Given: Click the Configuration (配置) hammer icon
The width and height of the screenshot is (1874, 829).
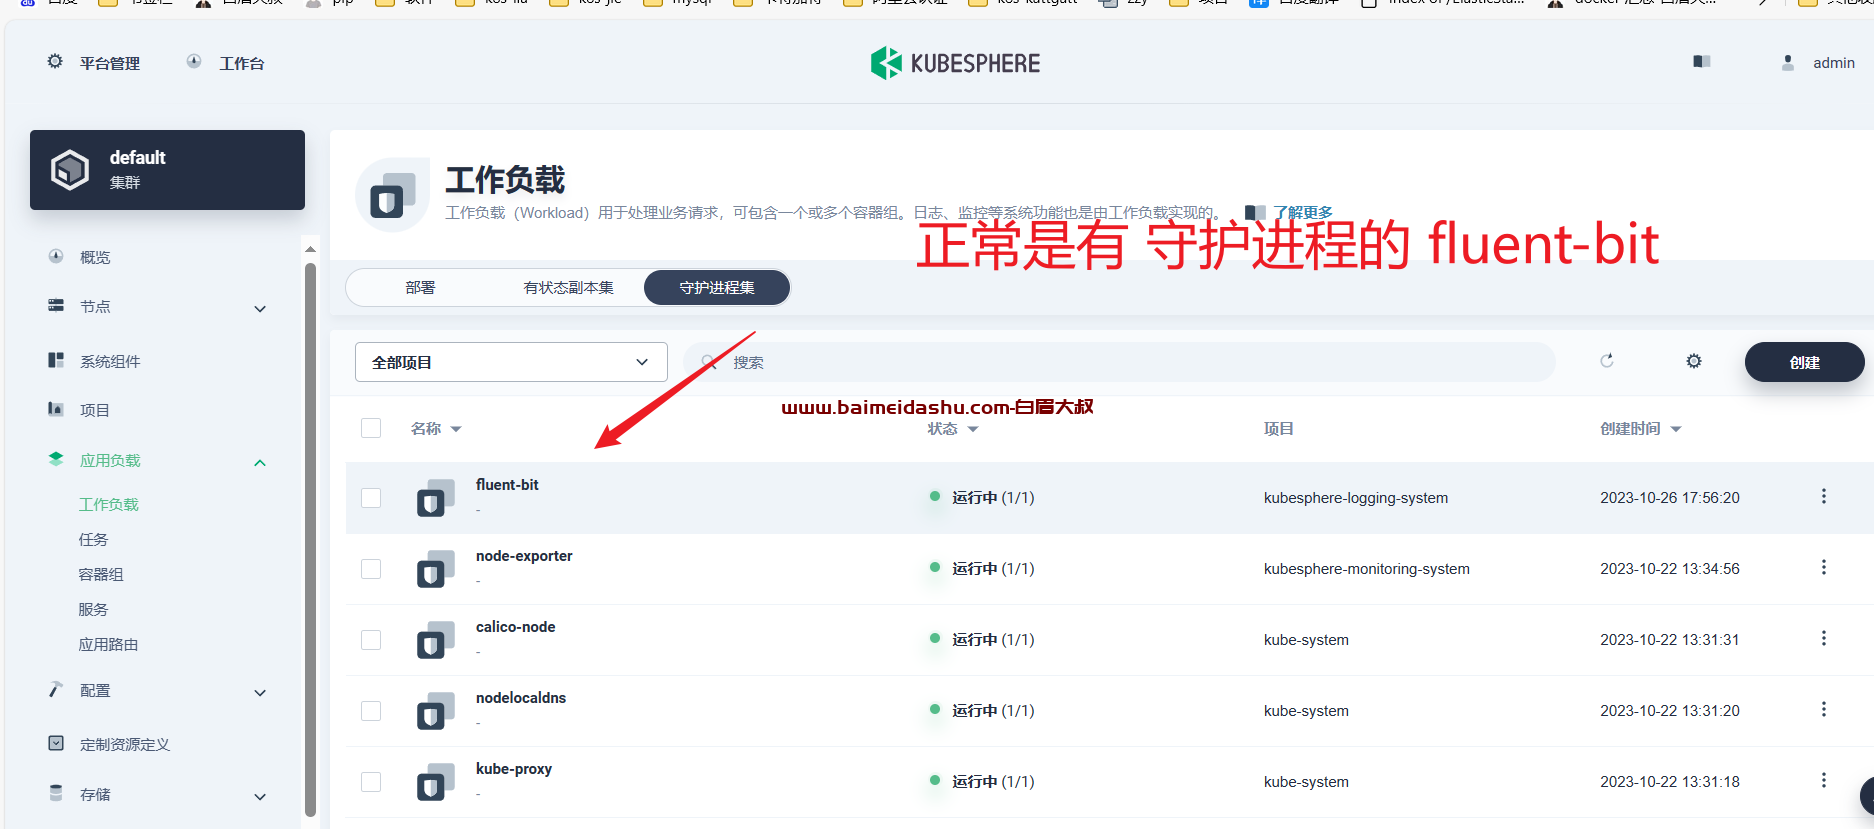Looking at the screenshot, I should pos(56,690).
